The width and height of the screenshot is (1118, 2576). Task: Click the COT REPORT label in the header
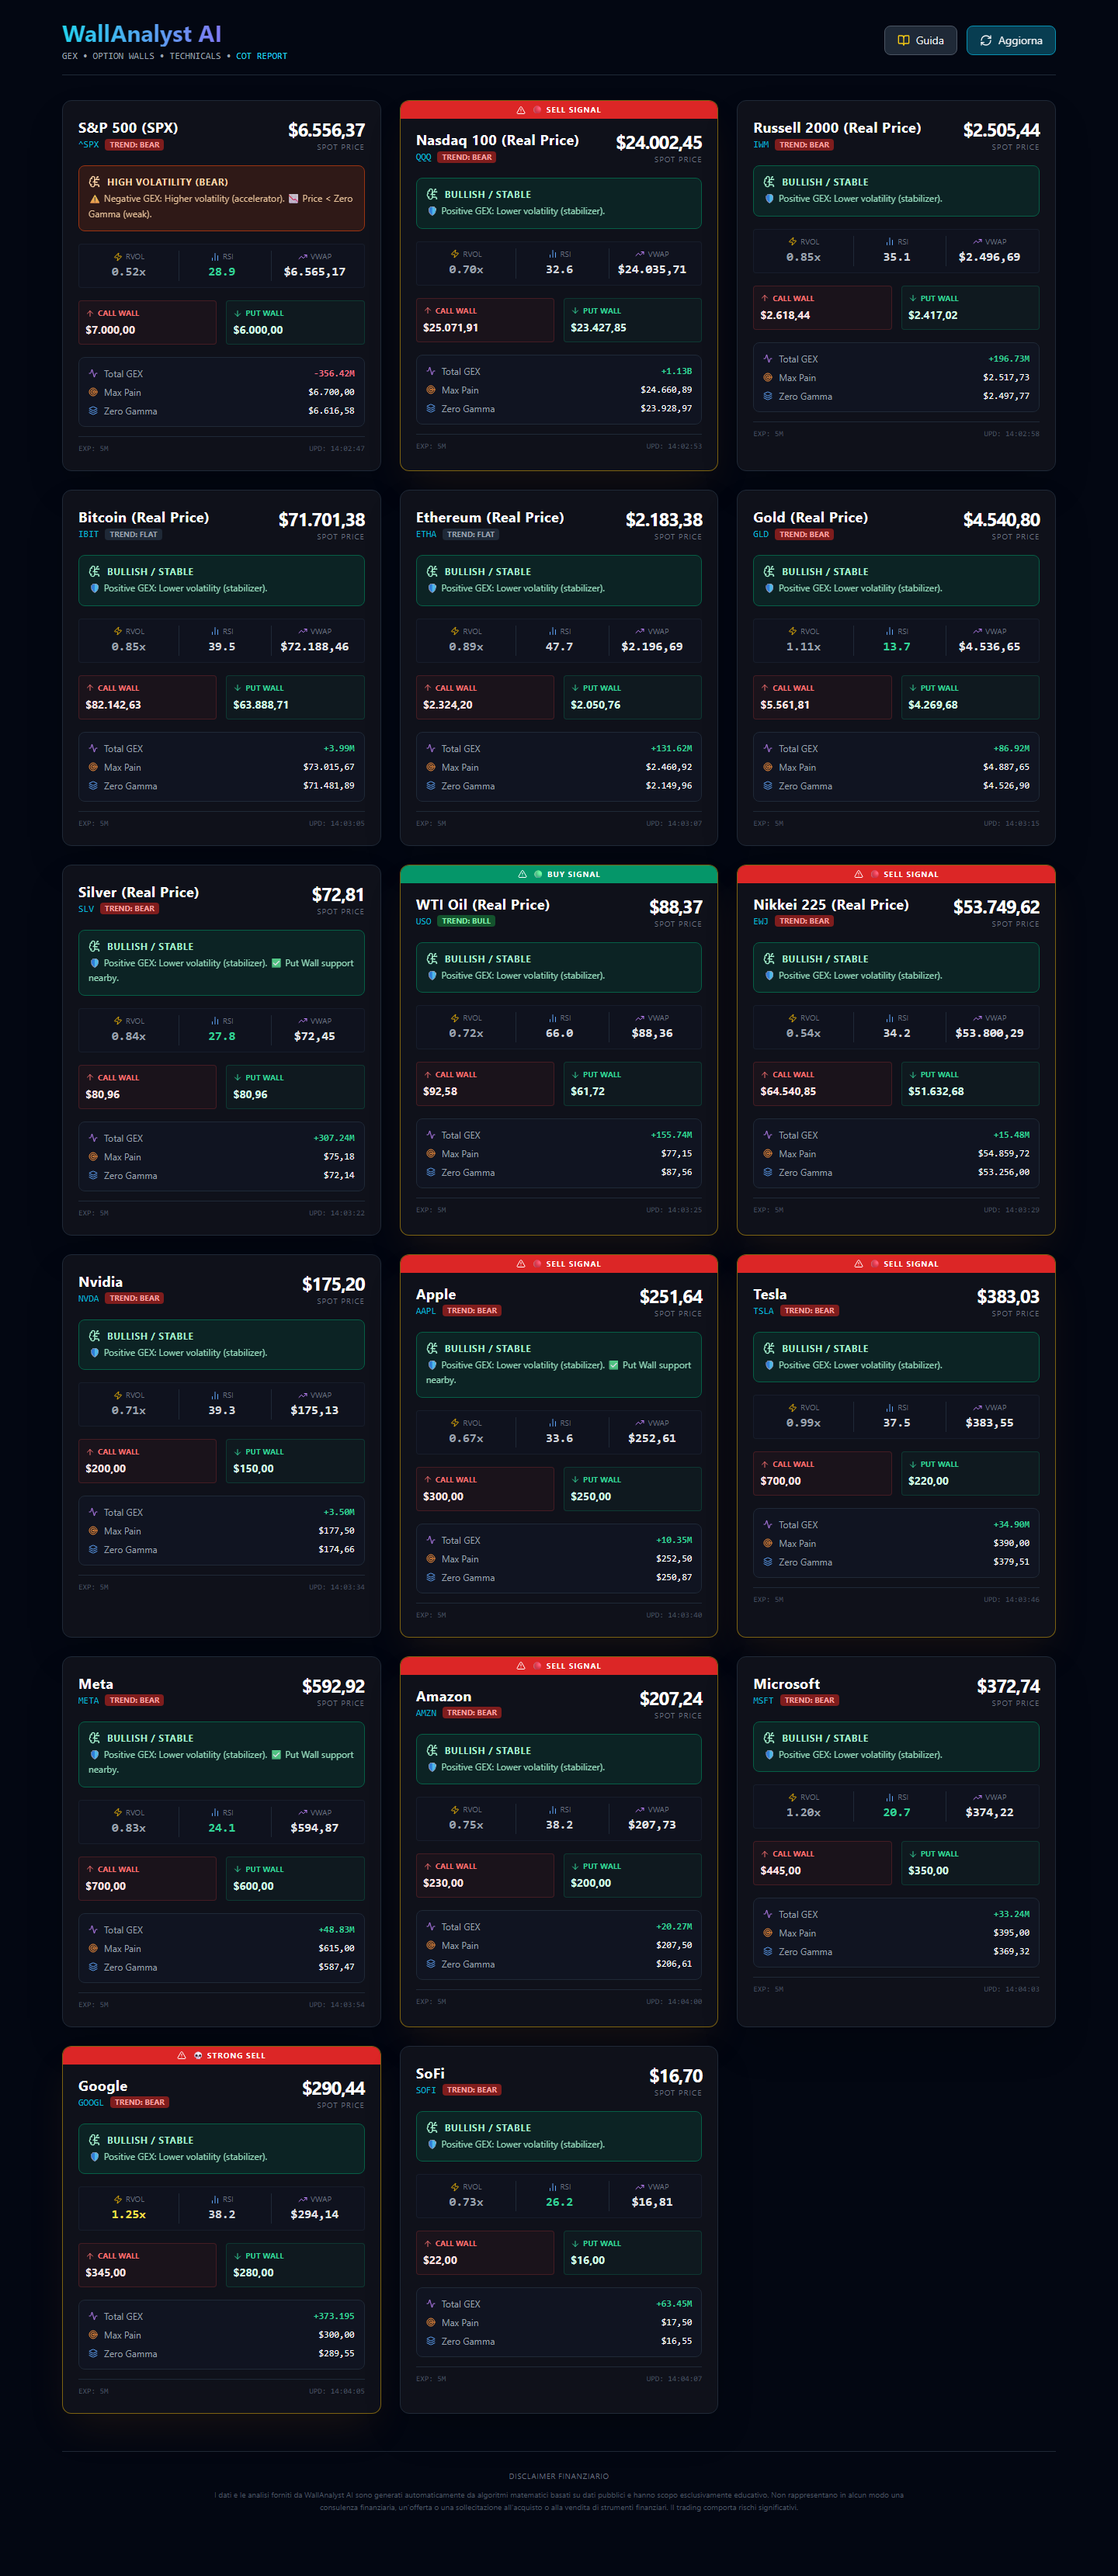click(x=261, y=57)
